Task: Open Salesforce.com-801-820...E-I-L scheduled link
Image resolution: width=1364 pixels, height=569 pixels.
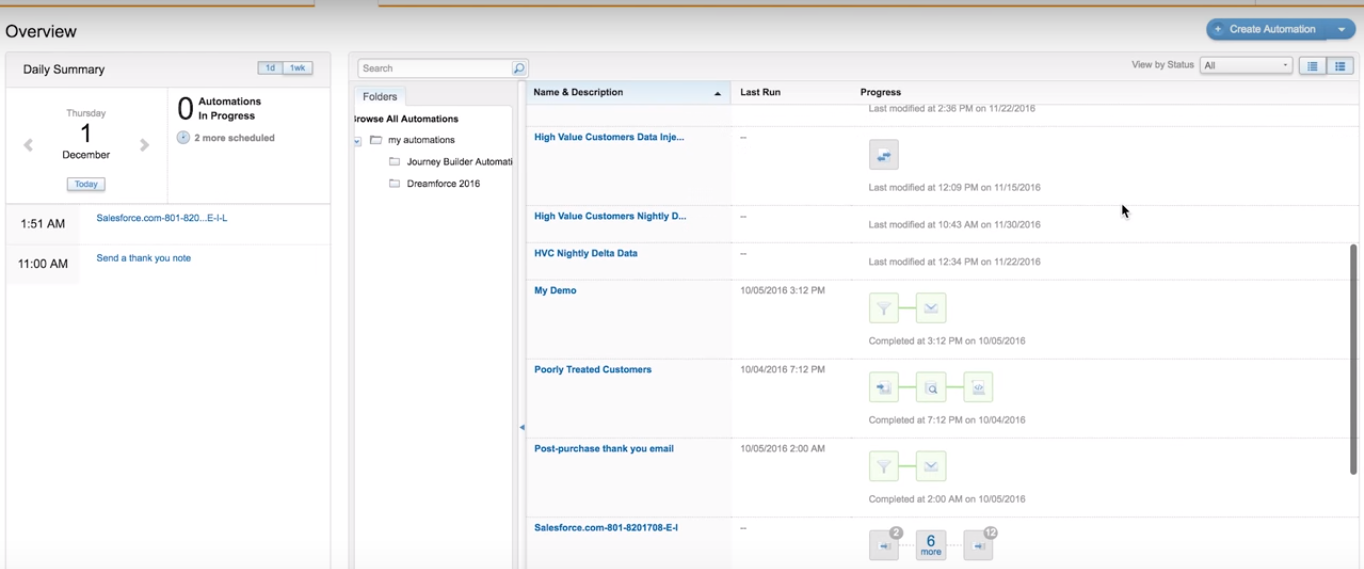Action: point(162,218)
